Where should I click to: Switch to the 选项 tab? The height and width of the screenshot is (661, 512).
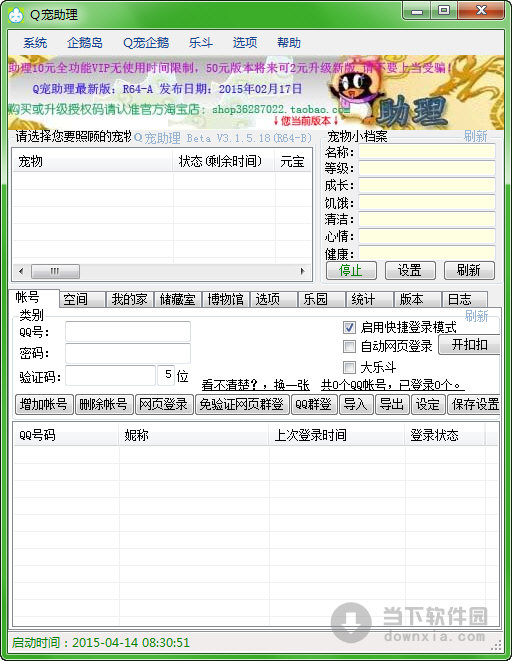(x=273, y=300)
